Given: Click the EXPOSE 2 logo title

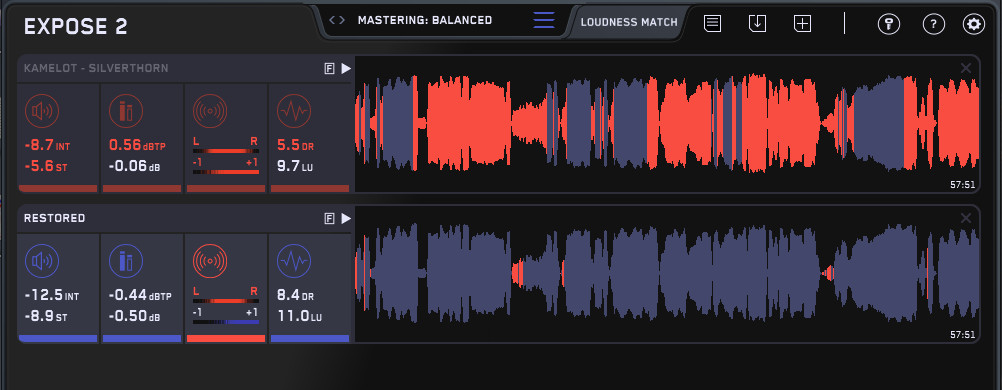Looking at the screenshot, I should click(x=75, y=27).
